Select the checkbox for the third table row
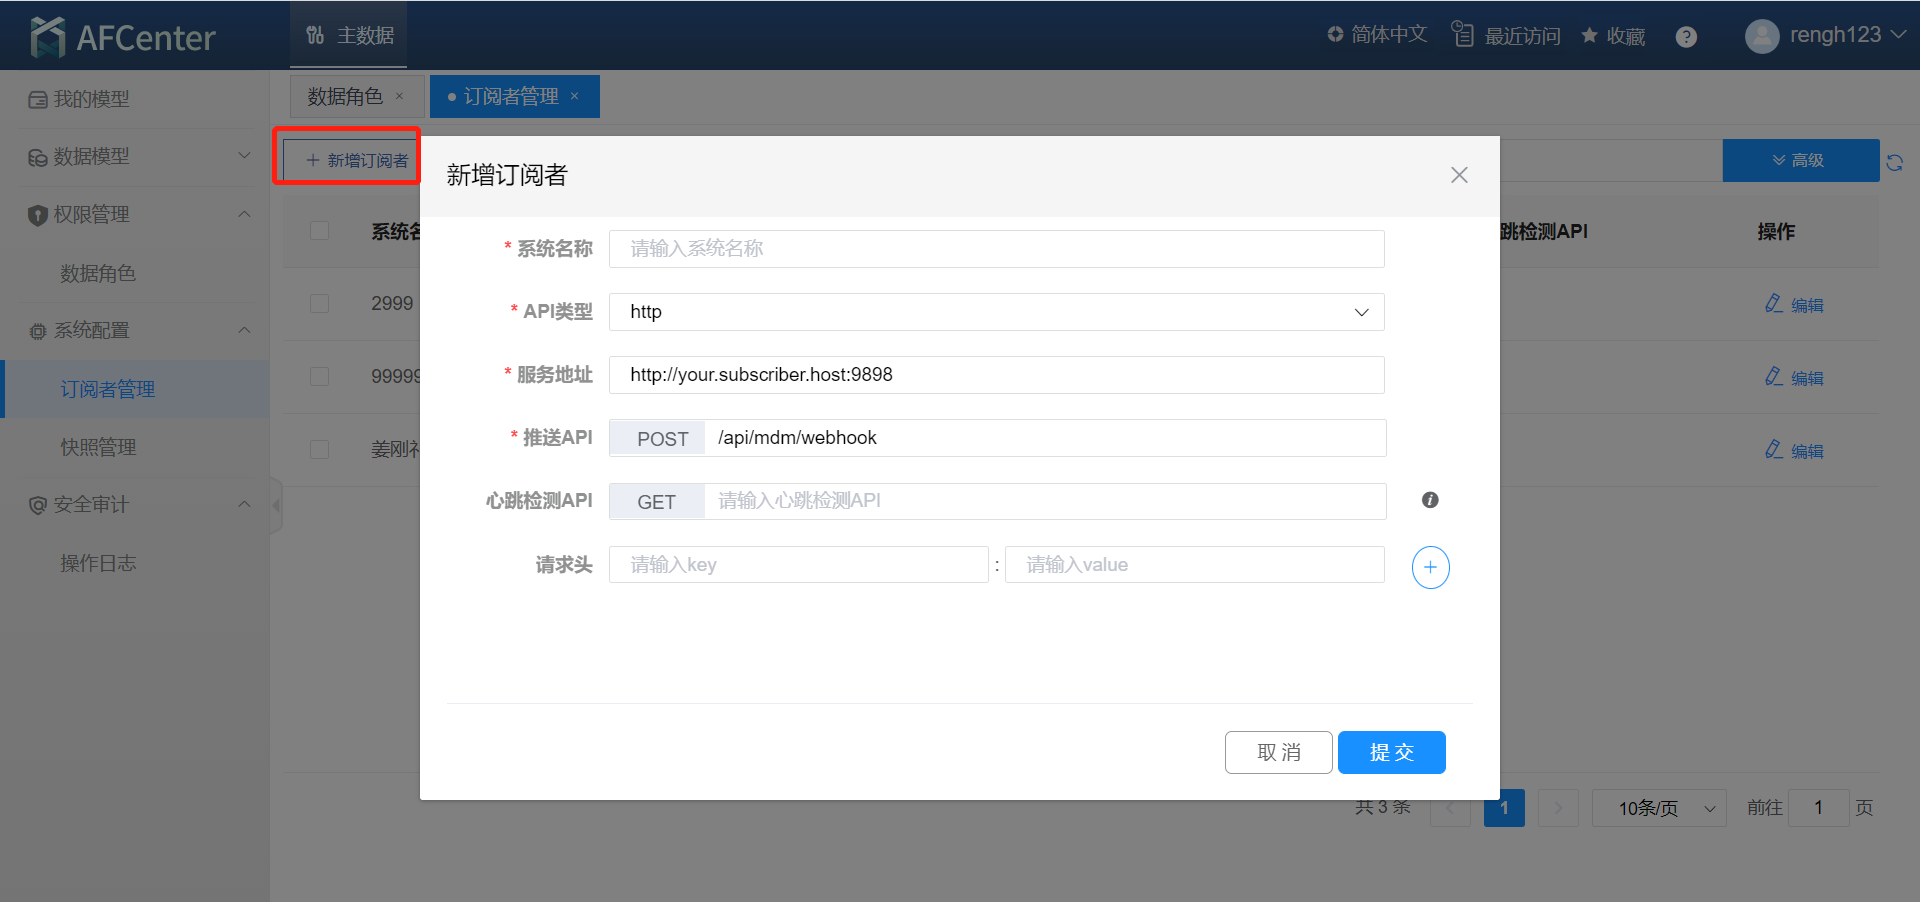Screen dimensions: 1920x902 point(320,449)
